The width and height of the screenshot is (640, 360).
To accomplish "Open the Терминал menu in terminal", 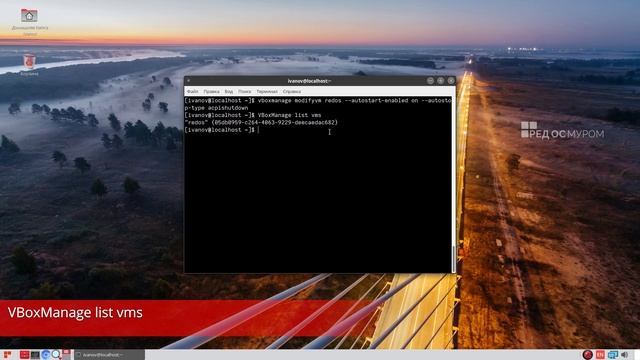I will pyautogui.click(x=267, y=91).
